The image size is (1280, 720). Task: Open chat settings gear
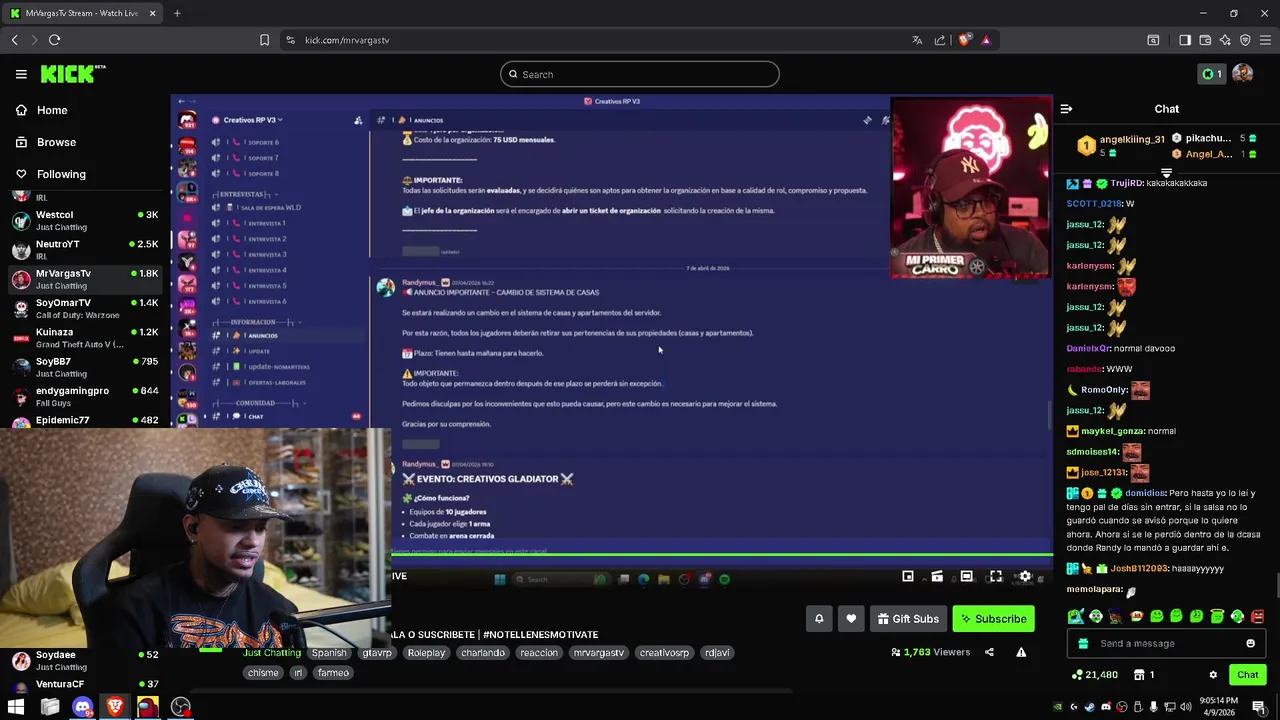[1213, 675]
